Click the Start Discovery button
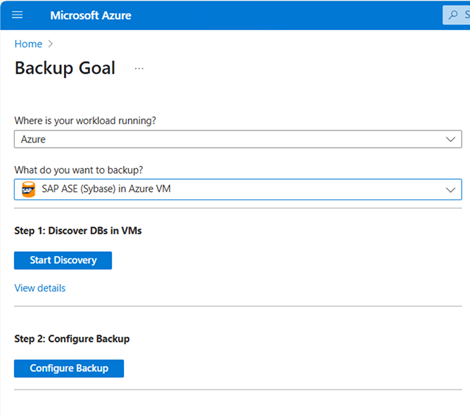Image resolution: width=470 pixels, height=417 pixels. (x=63, y=260)
